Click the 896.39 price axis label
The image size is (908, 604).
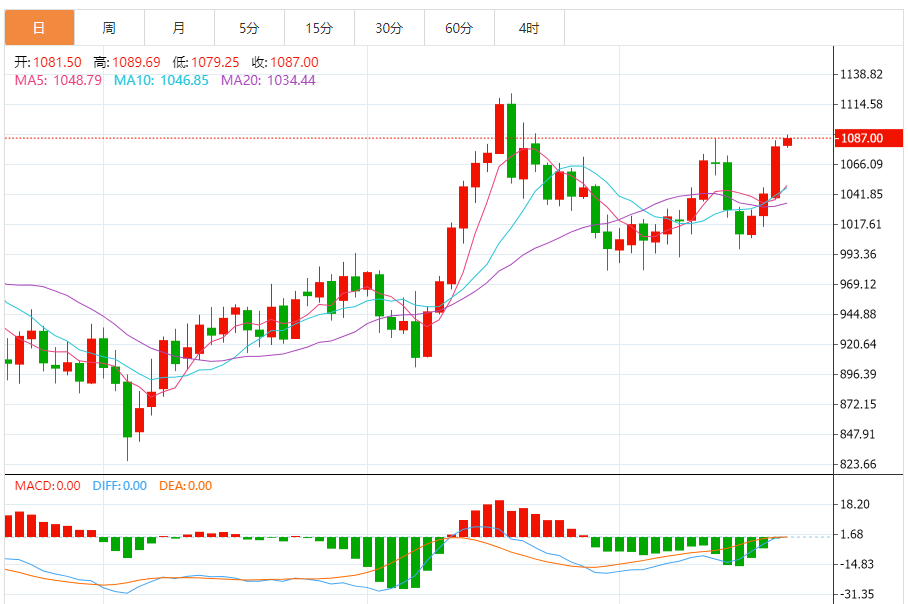pos(858,374)
